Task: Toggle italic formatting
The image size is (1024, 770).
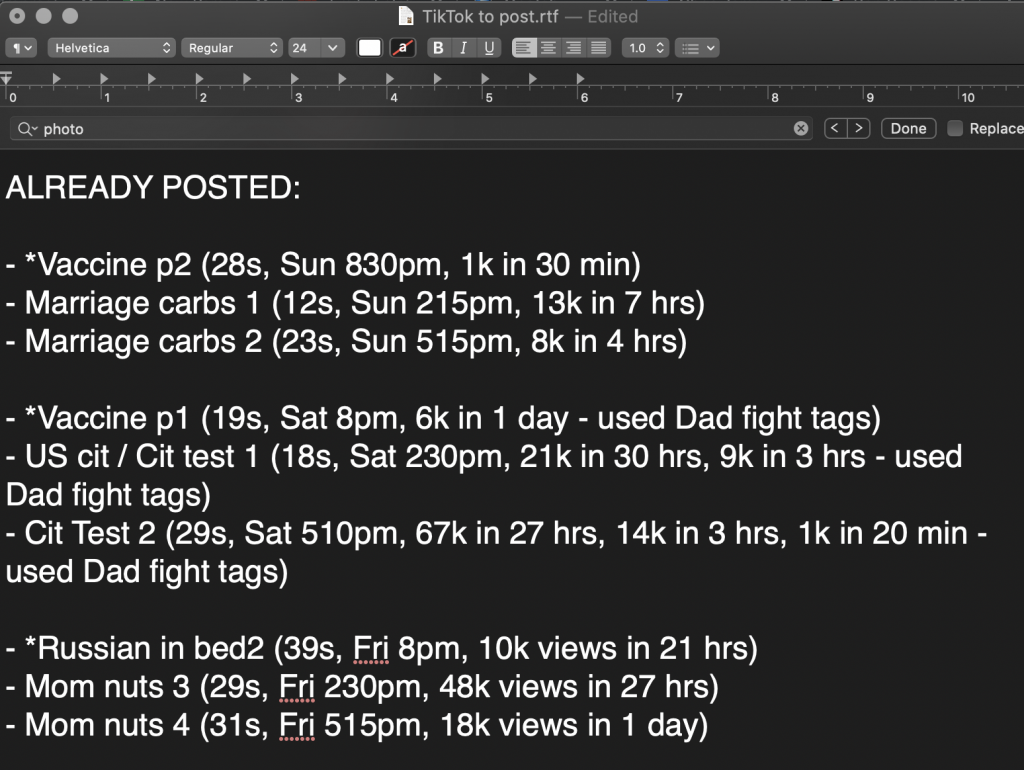Action: (463, 48)
